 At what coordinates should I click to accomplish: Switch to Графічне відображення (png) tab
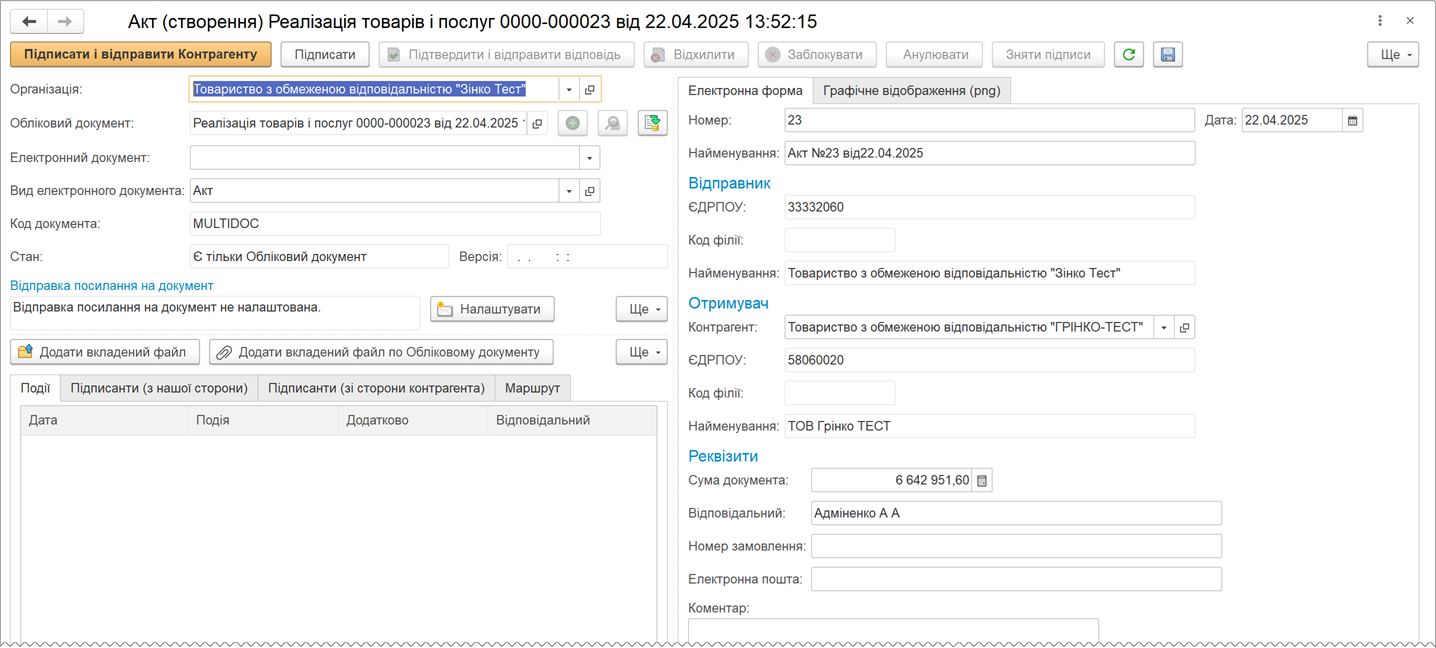[x=912, y=91]
